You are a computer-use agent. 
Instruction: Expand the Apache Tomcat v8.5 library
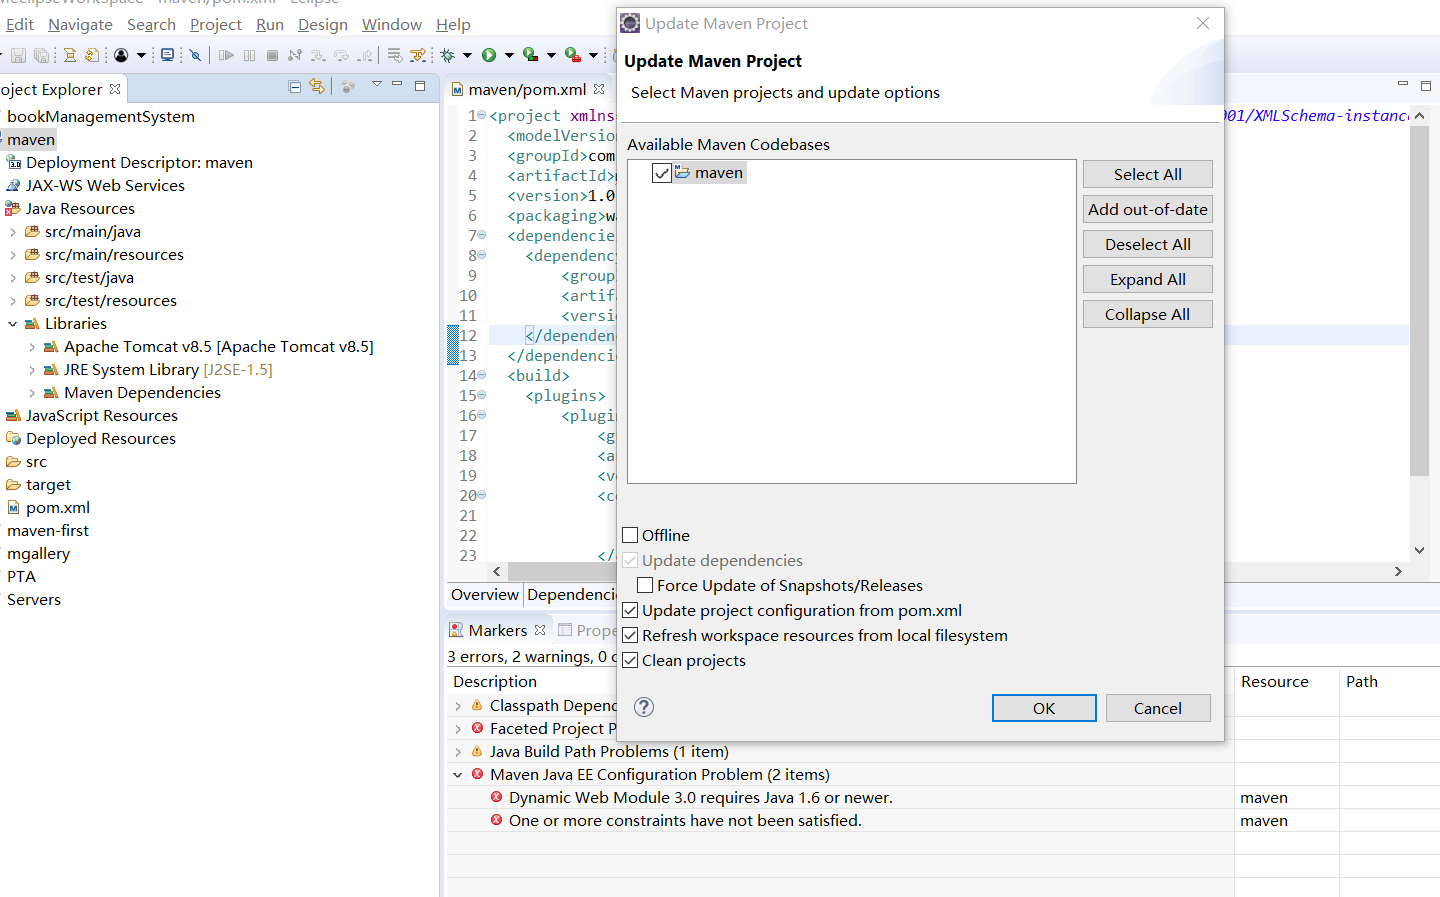[32, 347]
